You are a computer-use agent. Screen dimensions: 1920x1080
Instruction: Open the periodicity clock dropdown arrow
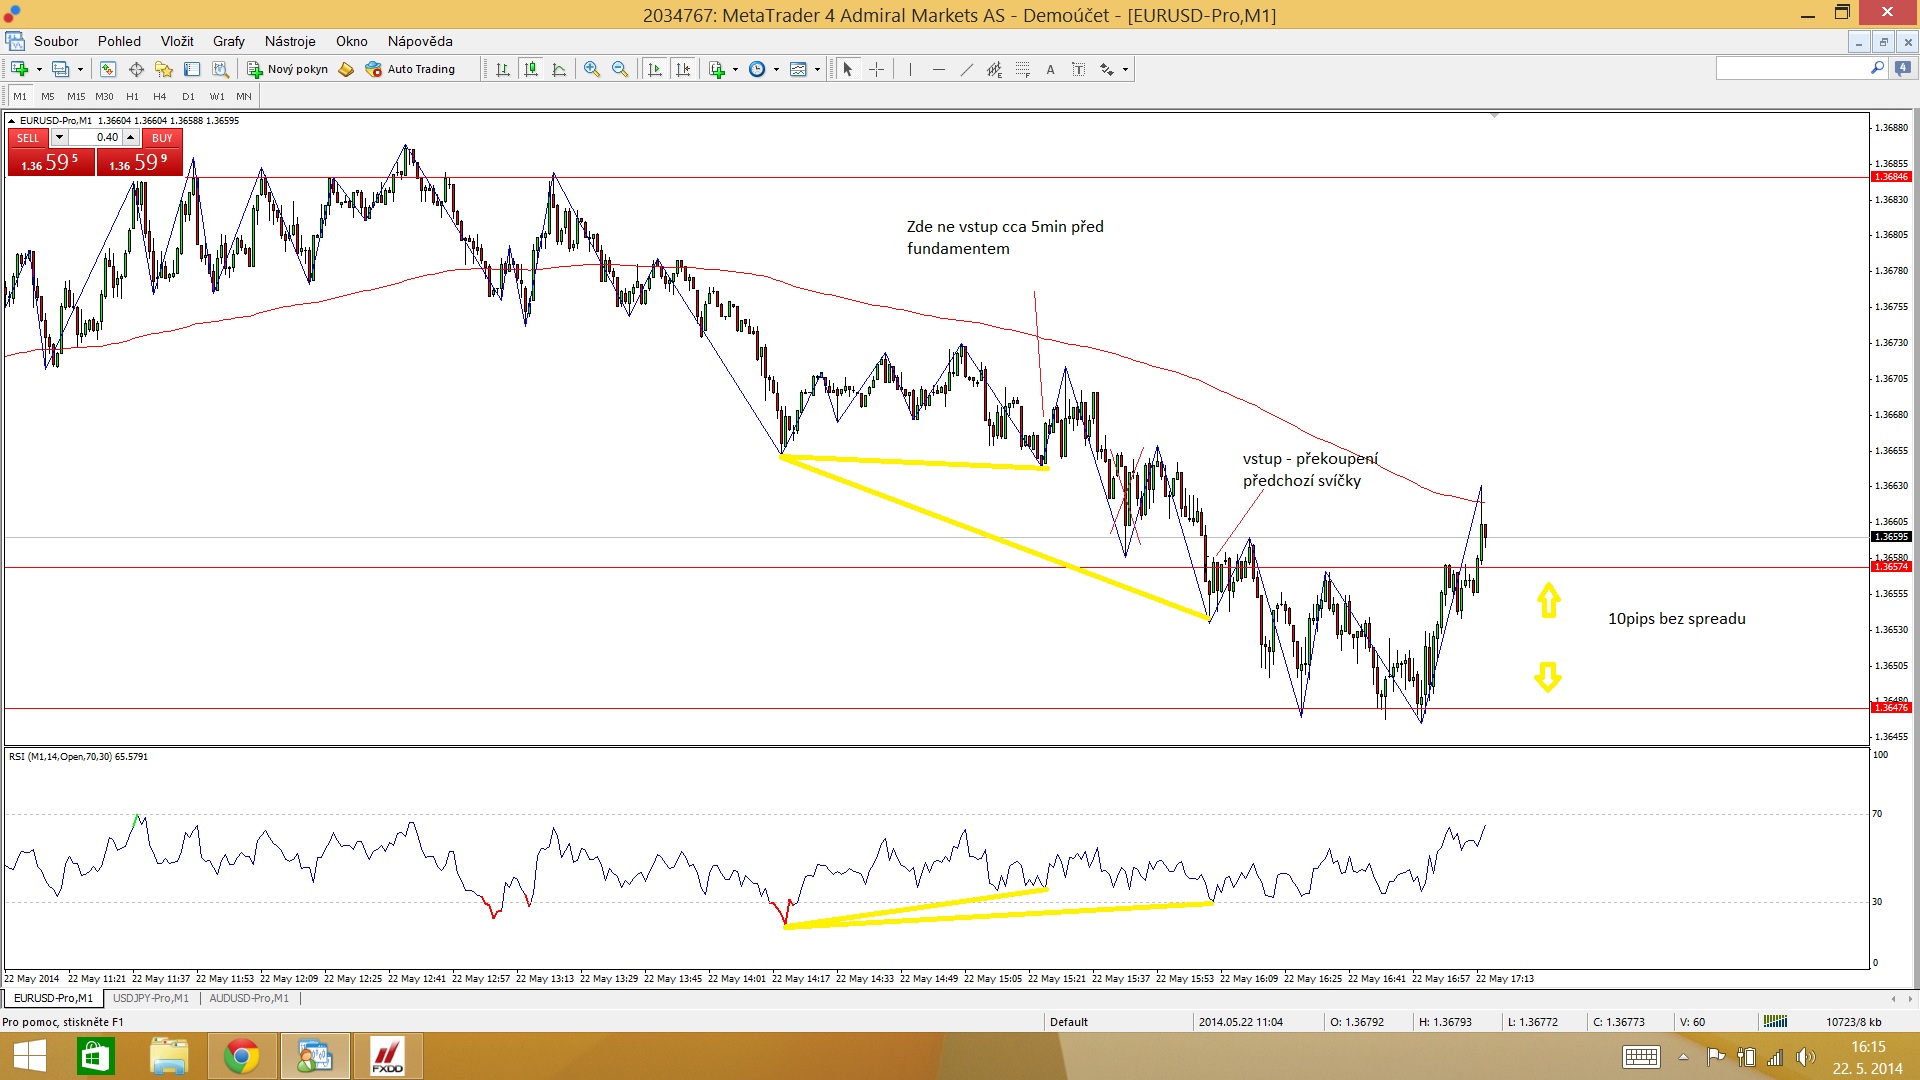click(776, 69)
